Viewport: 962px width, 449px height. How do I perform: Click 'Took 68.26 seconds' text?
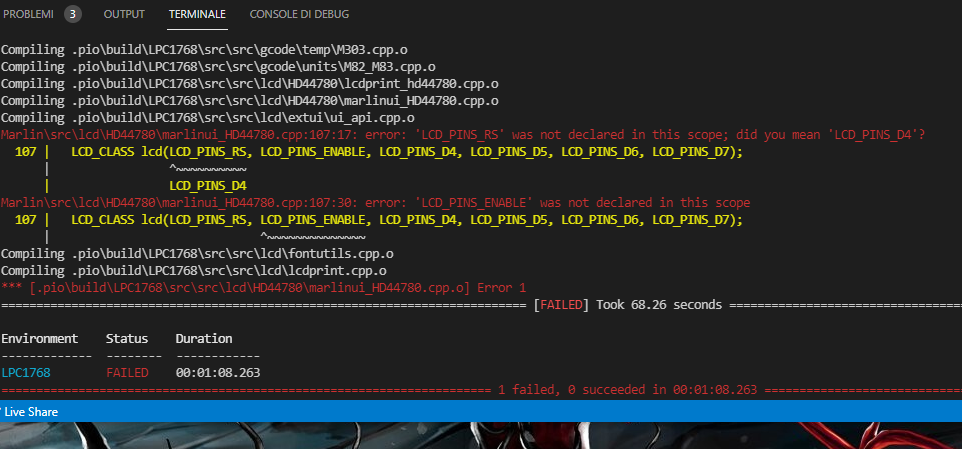tap(659, 305)
